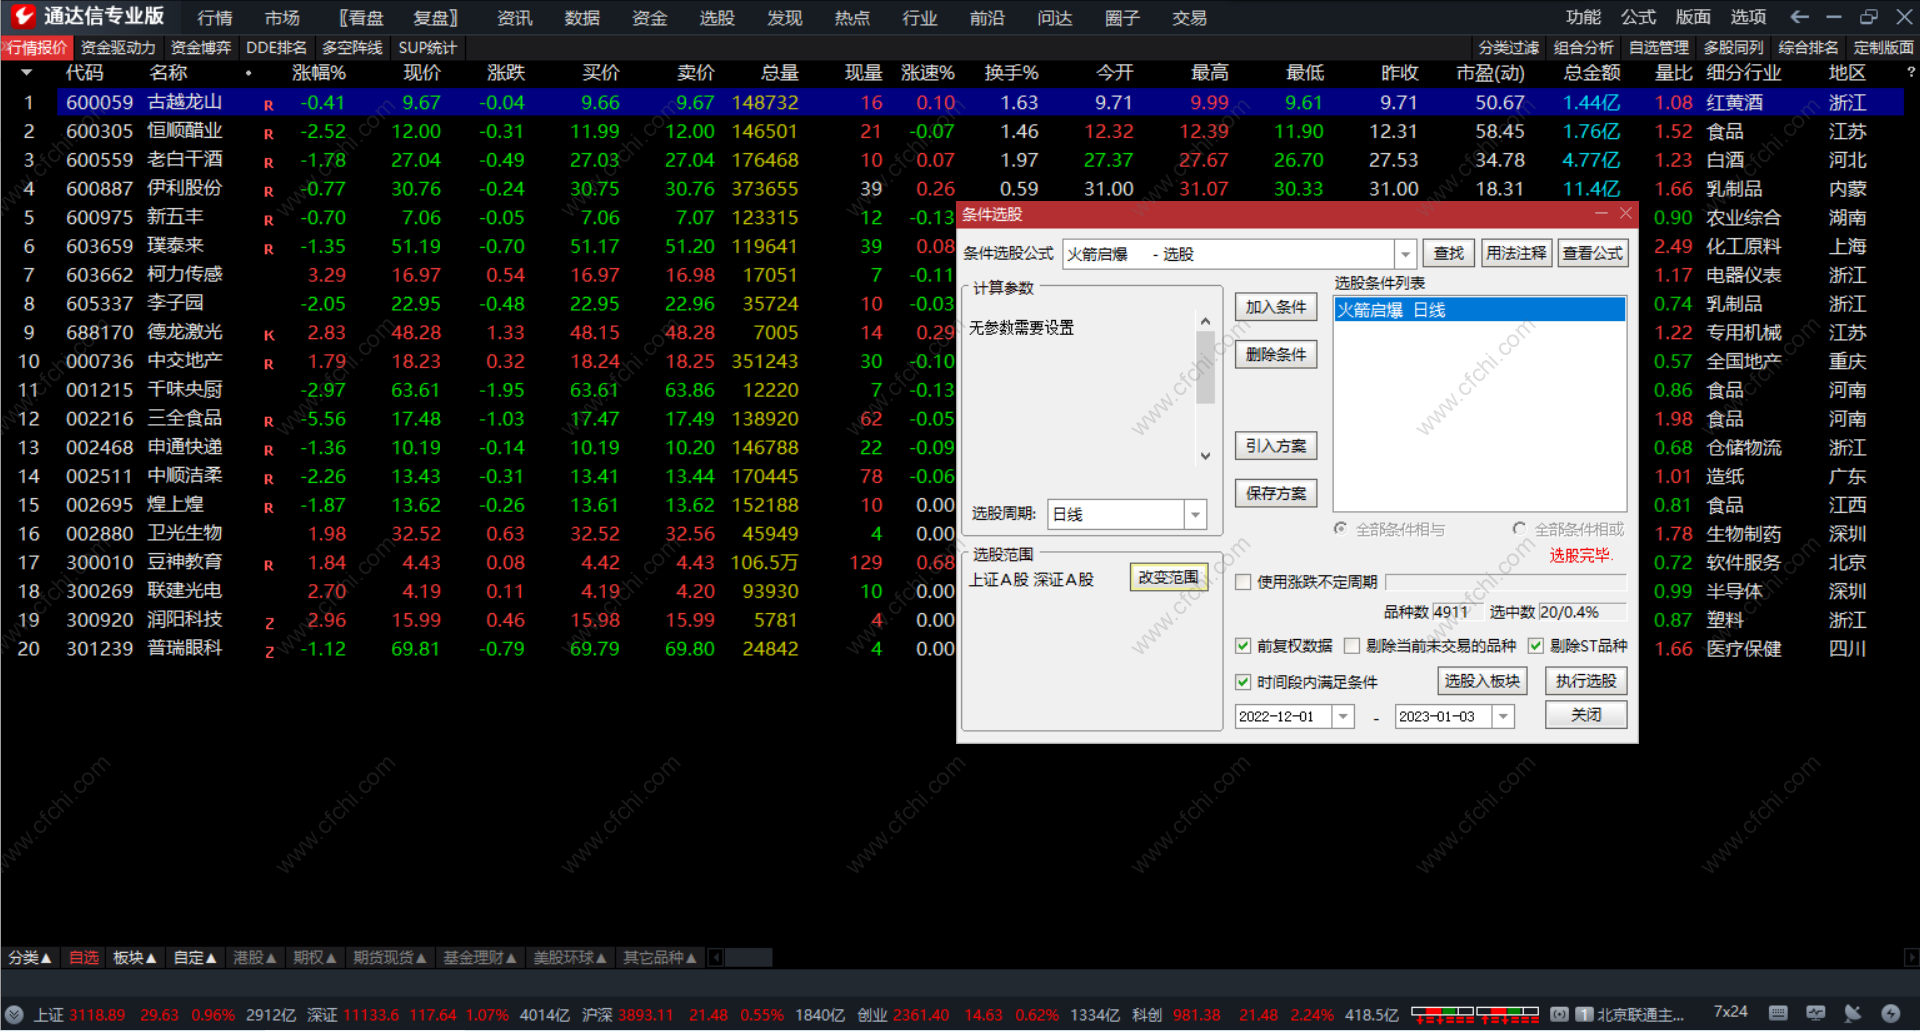Click the lightning bolt icon
Screen dimensions: 1920x1031
click(x=1890, y=1013)
